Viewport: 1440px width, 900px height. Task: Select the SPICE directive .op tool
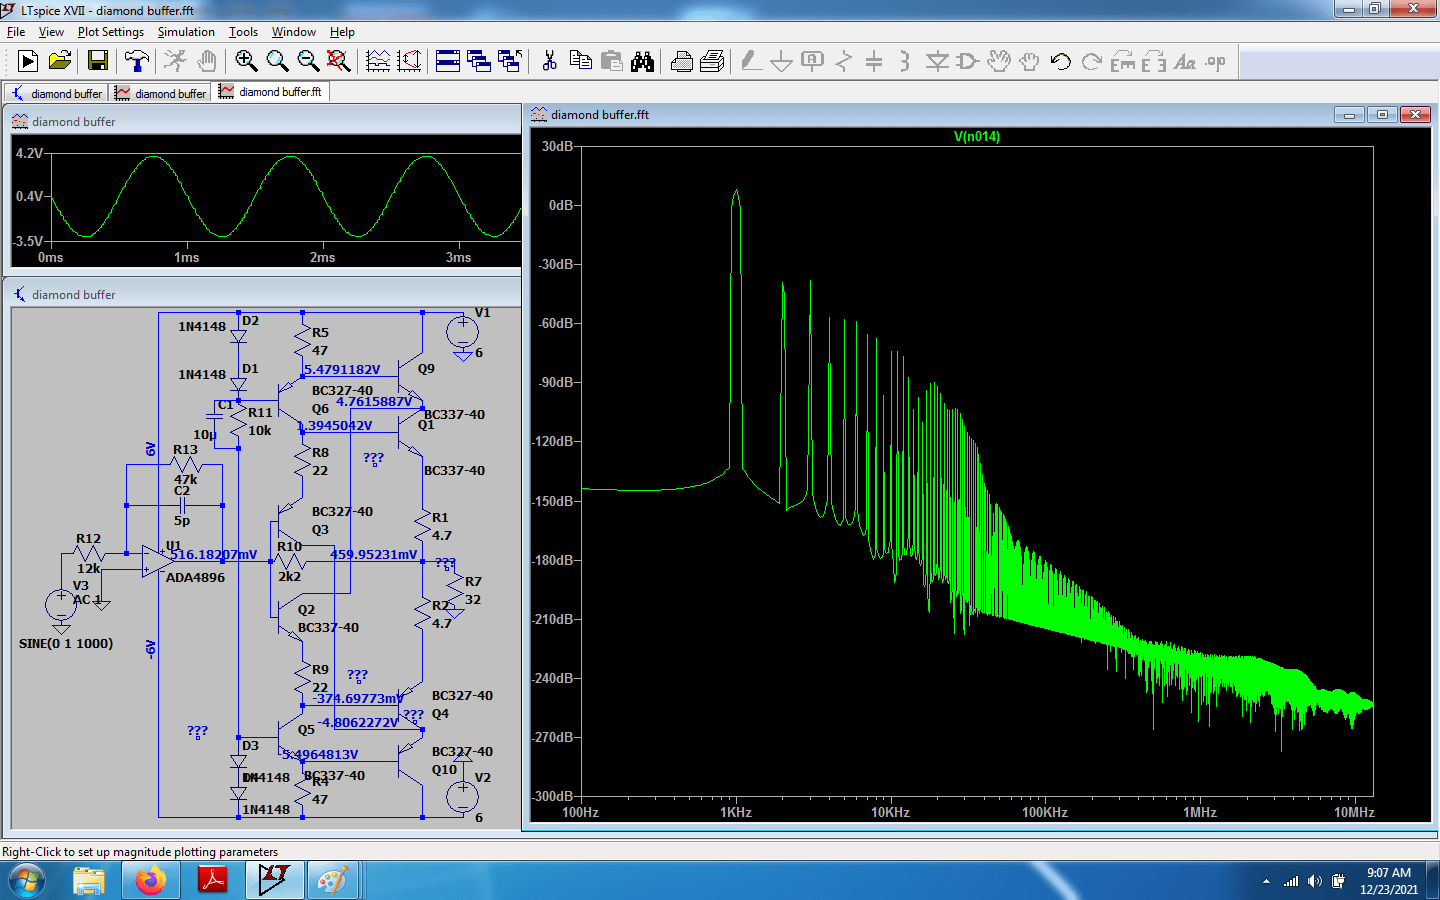click(x=1216, y=62)
